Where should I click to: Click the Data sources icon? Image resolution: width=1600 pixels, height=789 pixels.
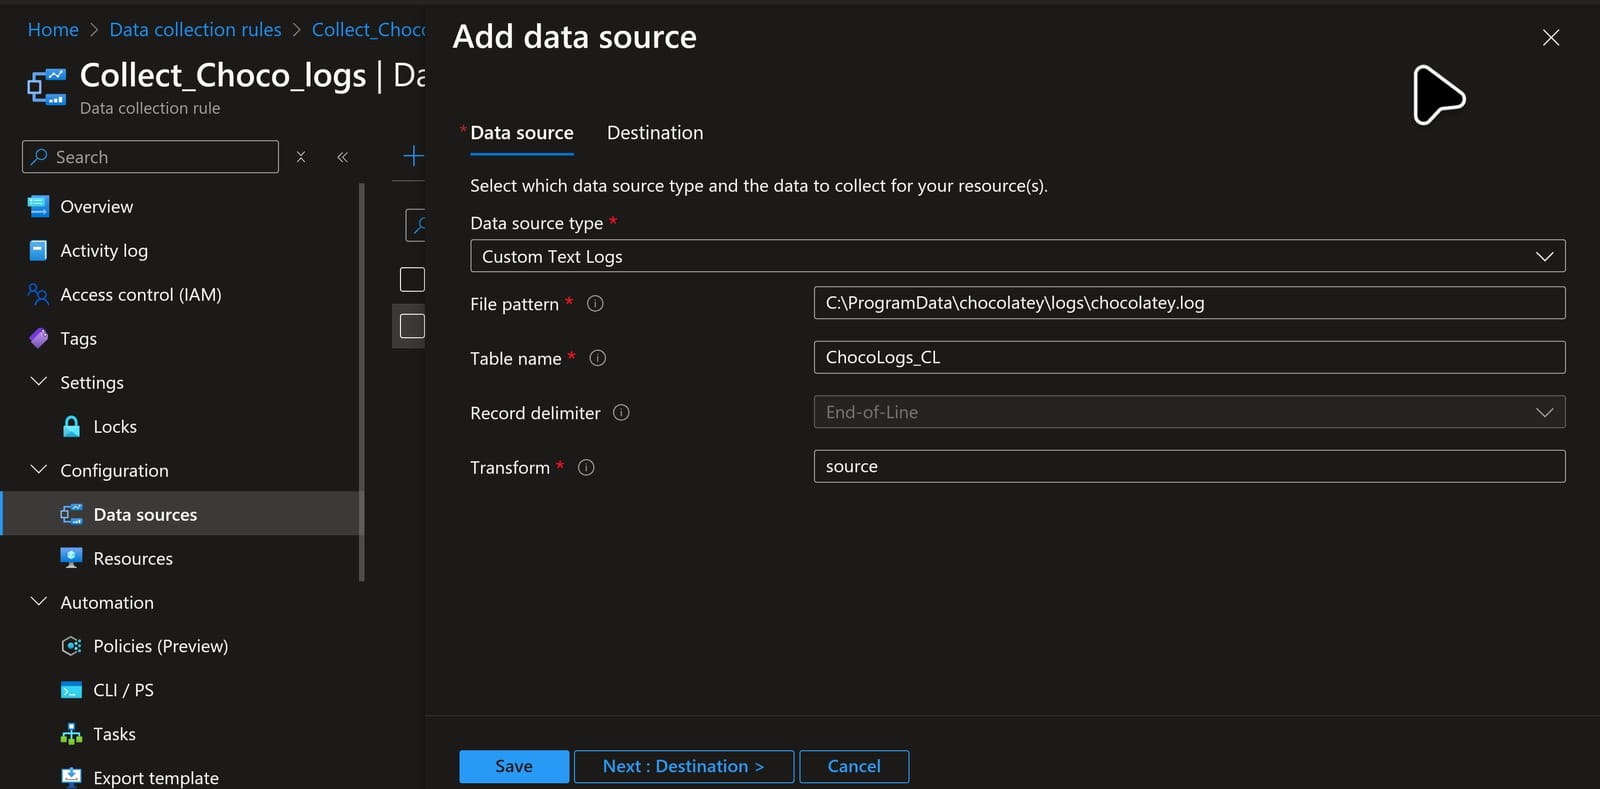tap(71, 514)
